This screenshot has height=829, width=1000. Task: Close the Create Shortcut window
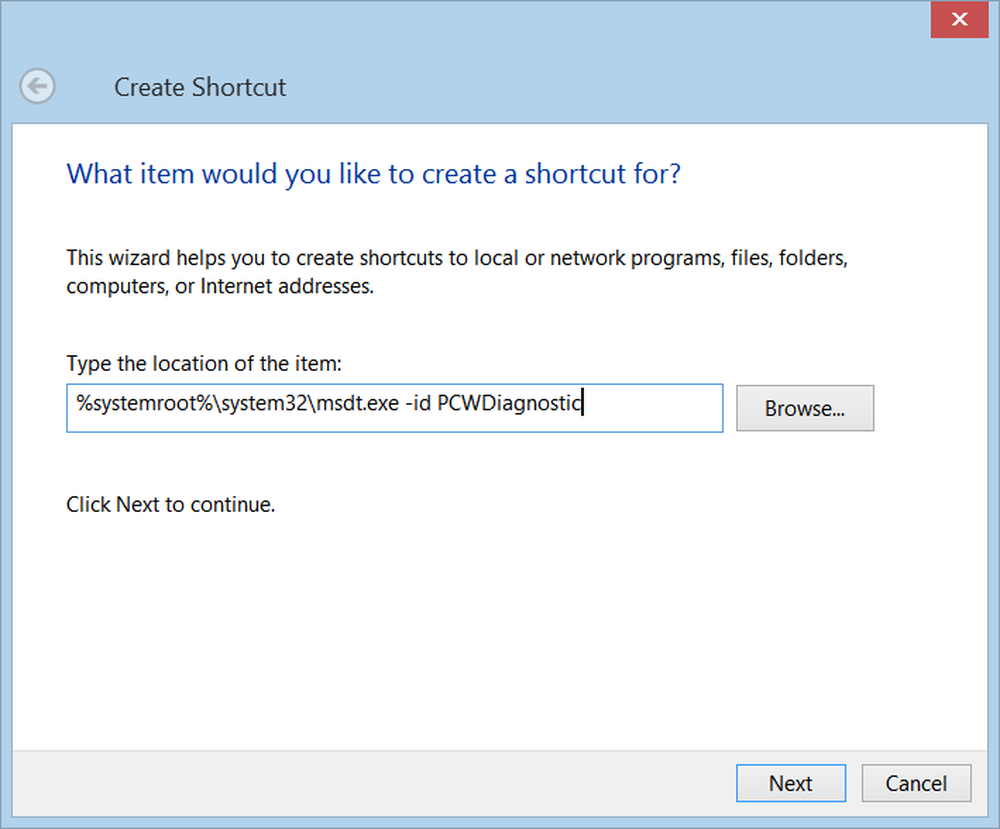click(959, 19)
